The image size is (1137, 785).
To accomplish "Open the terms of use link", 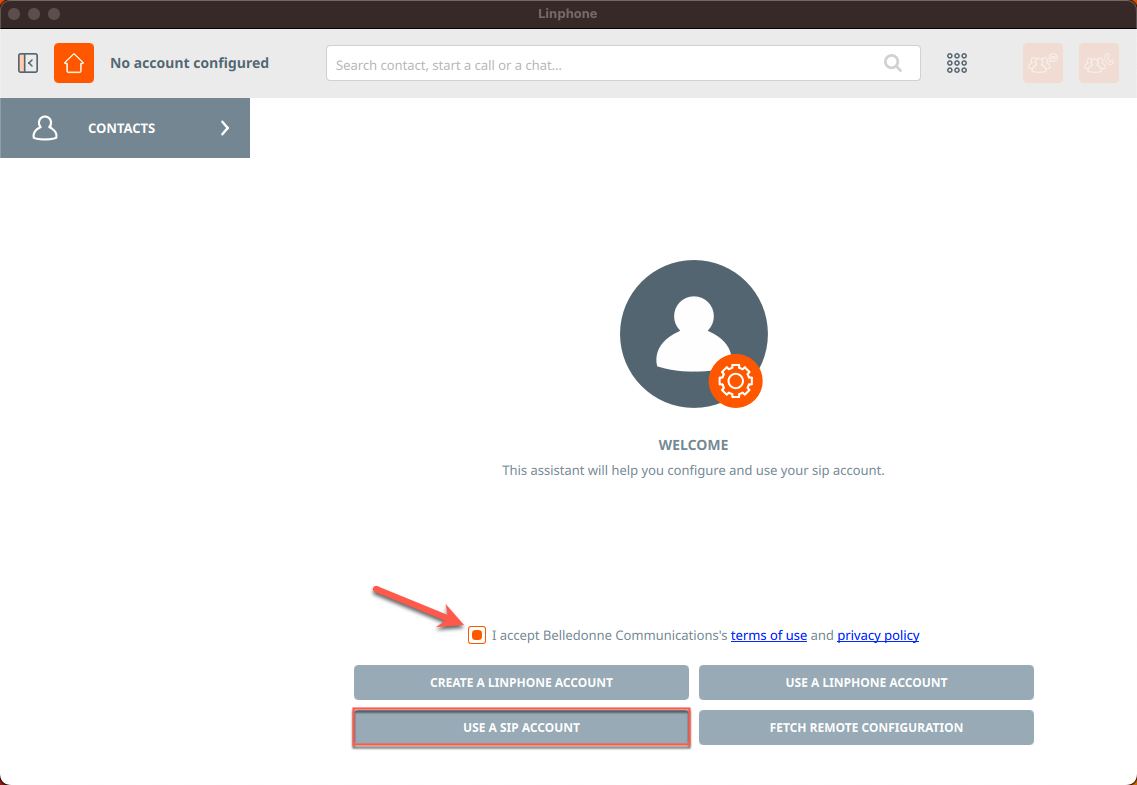I will 768,635.
